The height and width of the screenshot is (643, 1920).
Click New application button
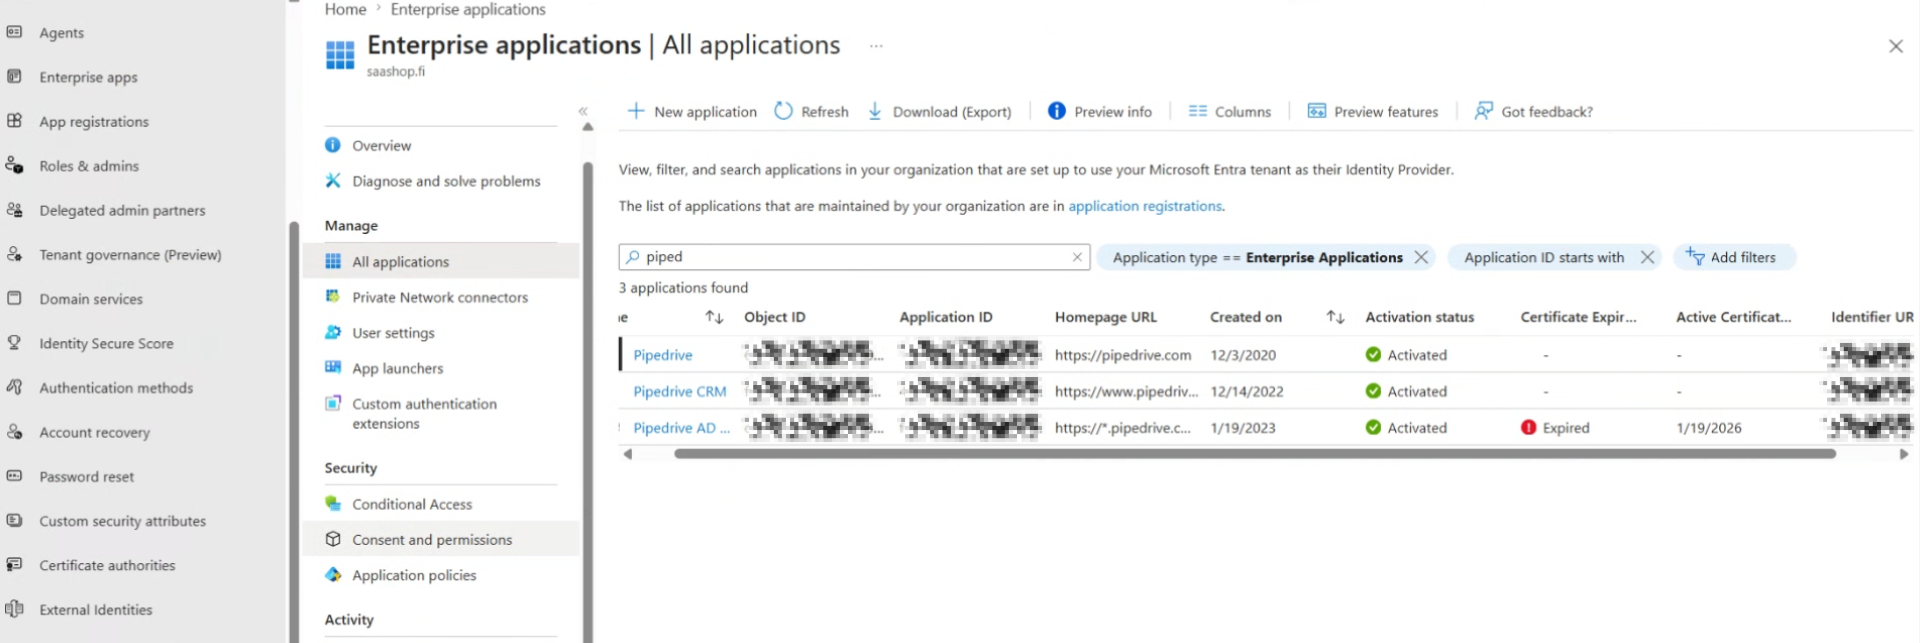tap(692, 112)
